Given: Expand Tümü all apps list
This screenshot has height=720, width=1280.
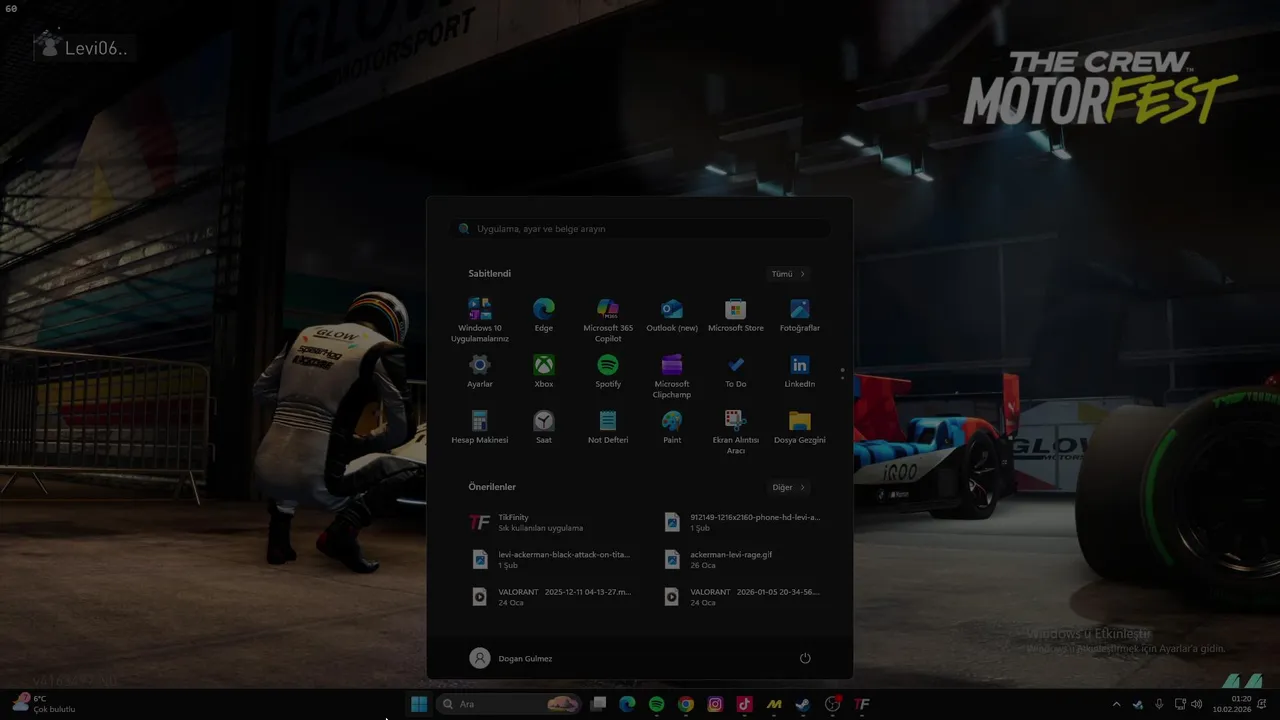Looking at the screenshot, I should [788, 274].
